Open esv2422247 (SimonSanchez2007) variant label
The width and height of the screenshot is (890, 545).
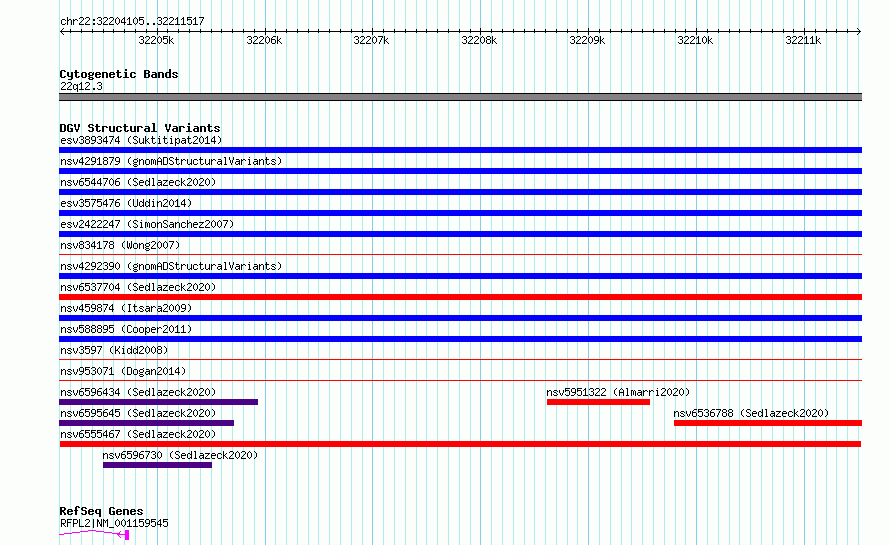pyautogui.click(x=147, y=224)
